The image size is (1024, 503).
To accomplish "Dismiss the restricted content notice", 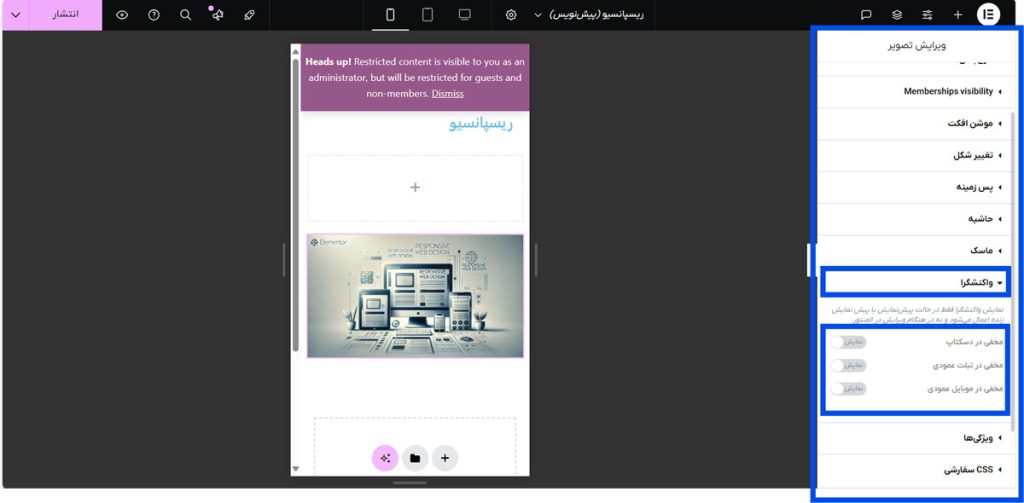I will coord(447,94).
